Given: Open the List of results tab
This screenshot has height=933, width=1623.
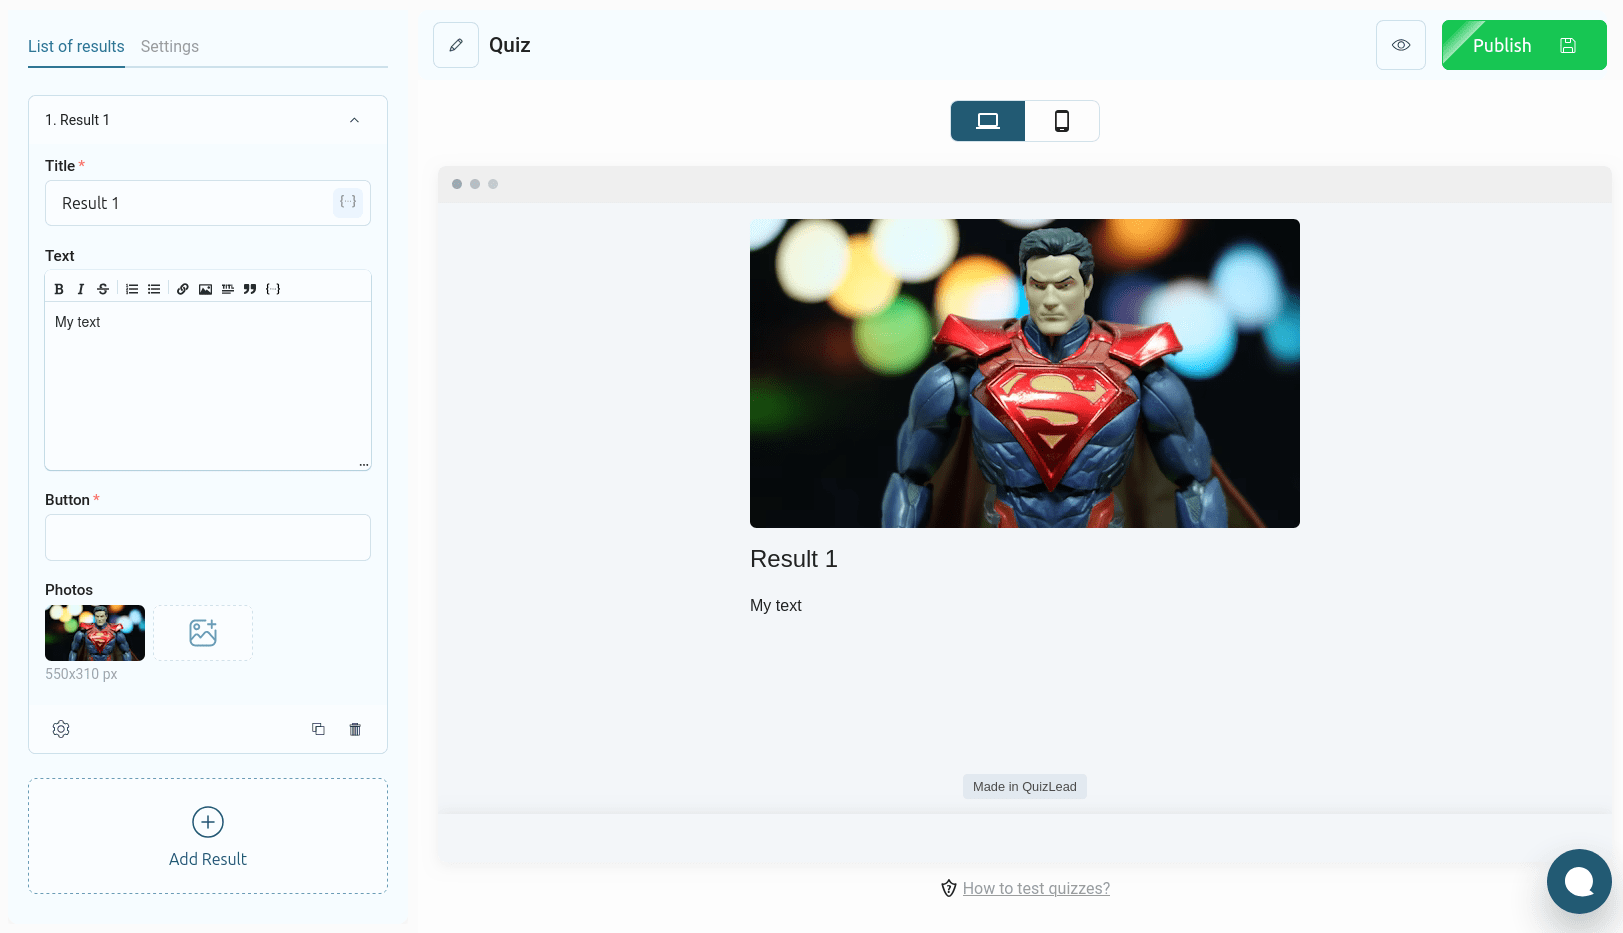Looking at the screenshot, I should tap(76, 46).
